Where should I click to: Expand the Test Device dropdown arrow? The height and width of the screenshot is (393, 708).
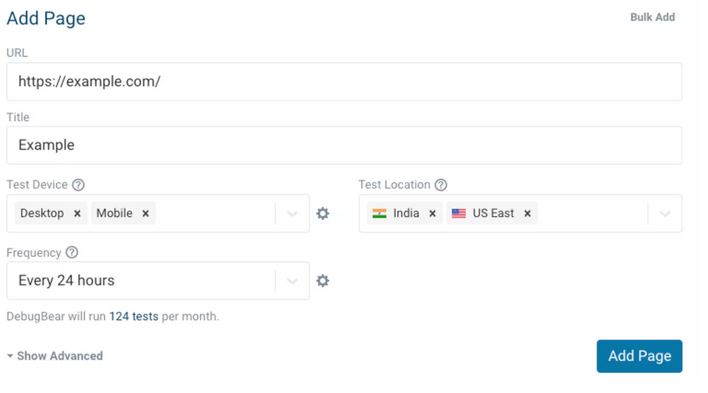292,214
